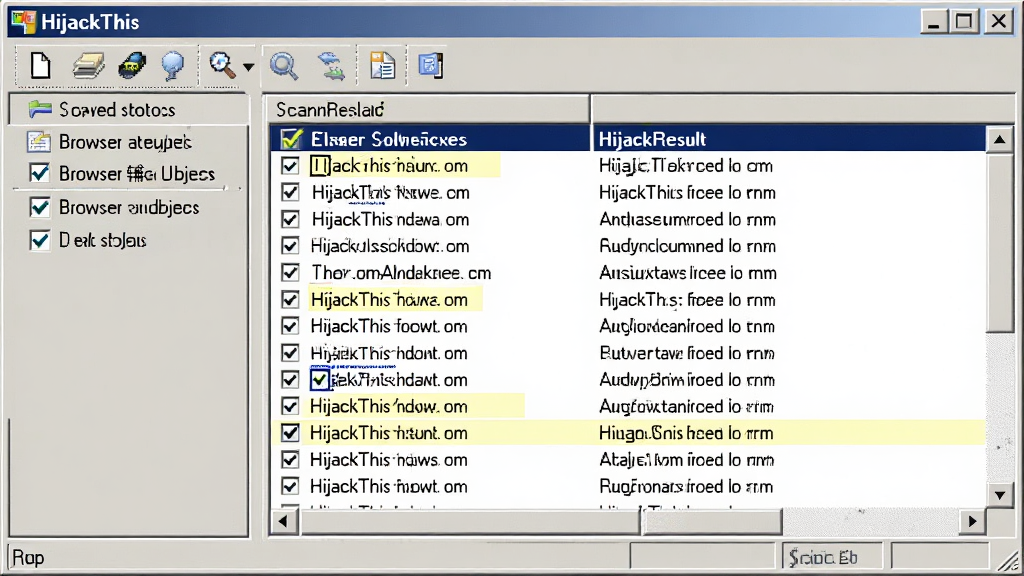
Task: Toggle the header checkbox next to Elaaer Solveriexes
Action: click(291, 139)
